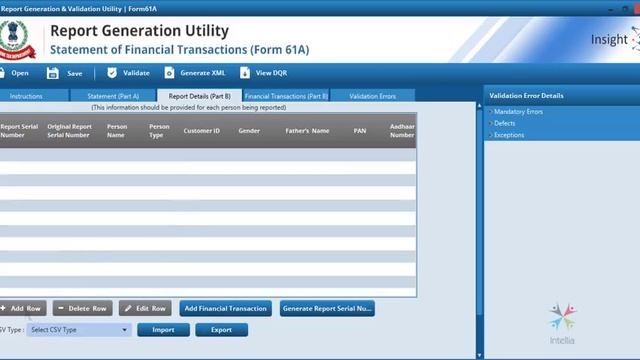
Task: Click the Insight logo text
Action: point(609,40)
